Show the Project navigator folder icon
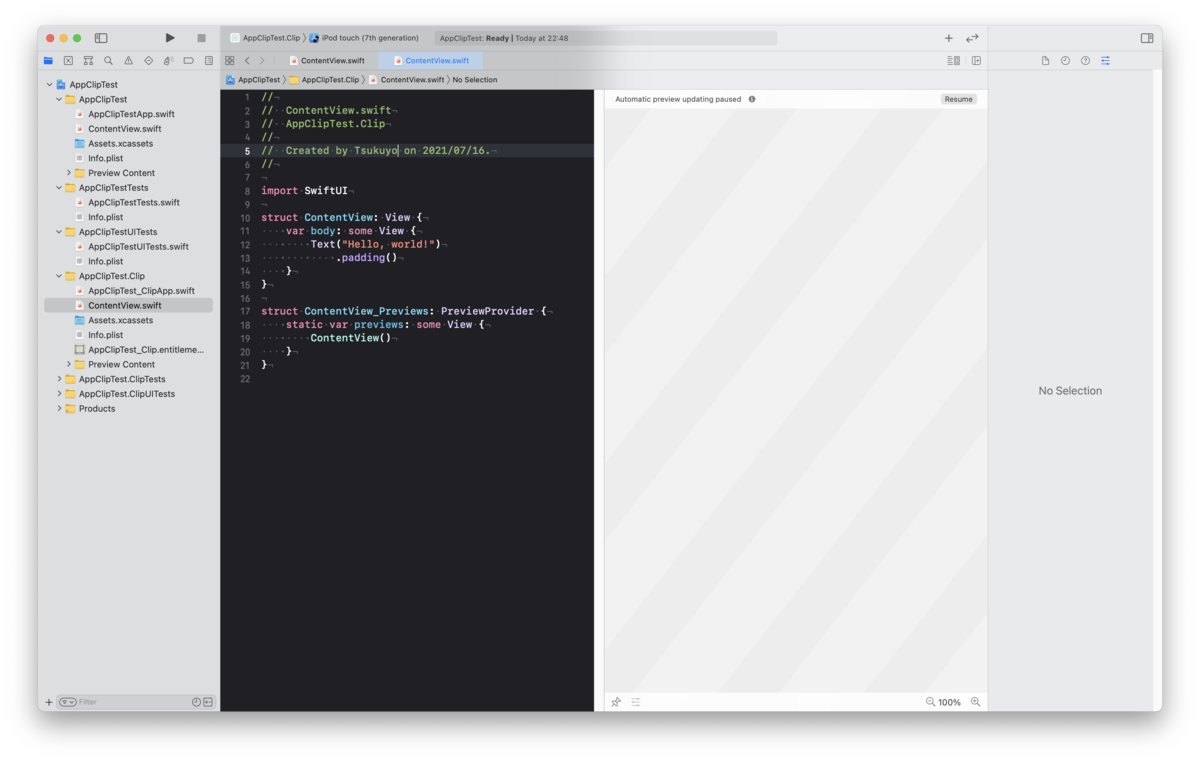1200x761 pixels. [x=48, y=61]
